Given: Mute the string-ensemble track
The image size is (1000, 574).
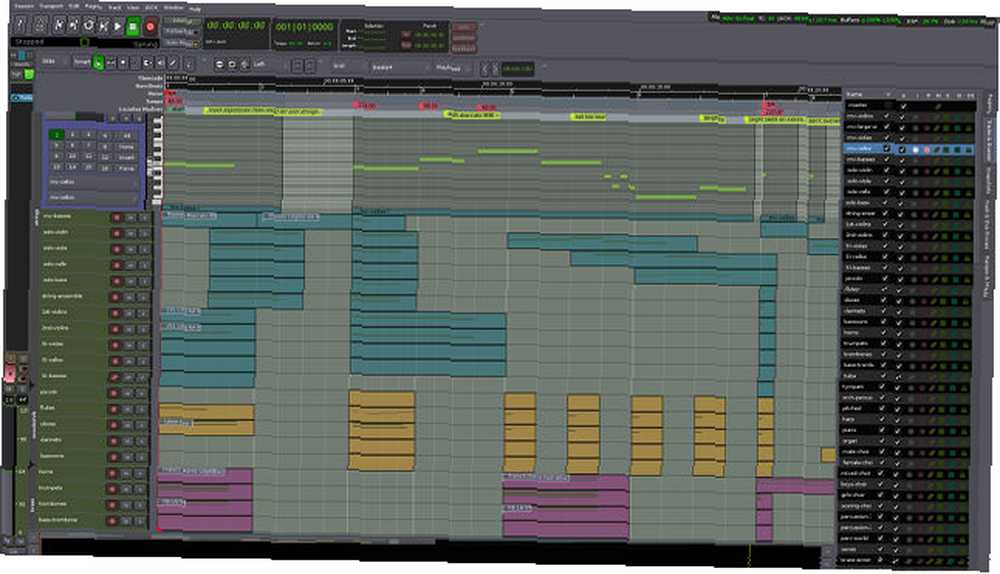Looking at the screenshot, I should pos(129,297).
